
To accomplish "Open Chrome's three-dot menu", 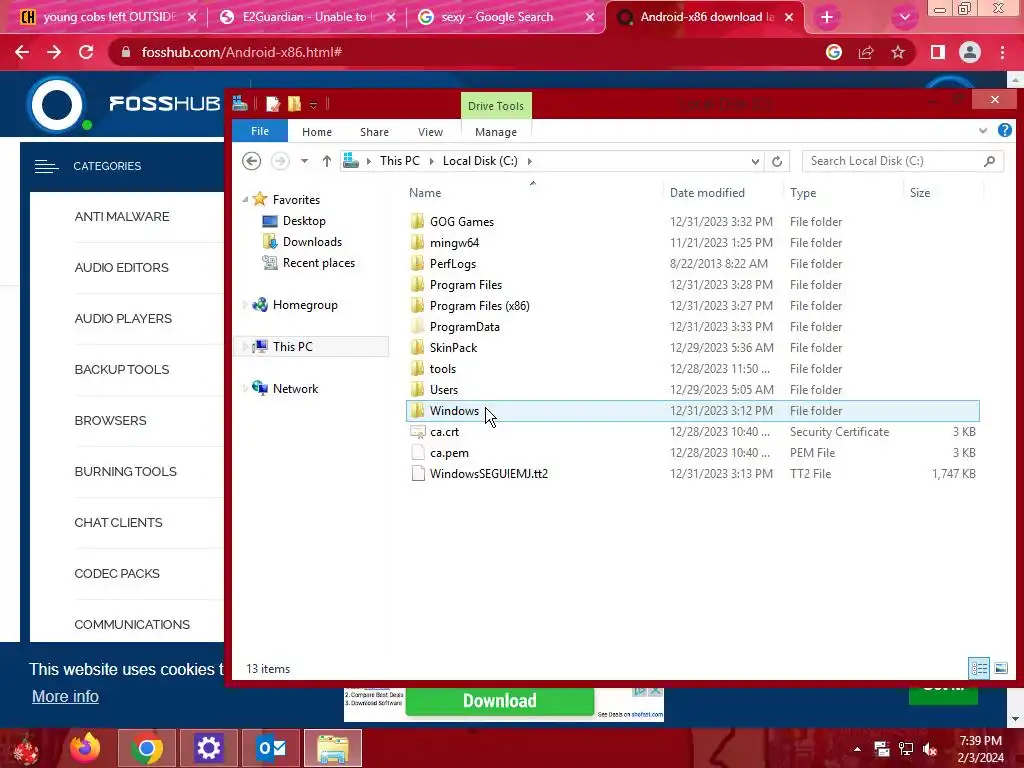I will point(1002,52).
